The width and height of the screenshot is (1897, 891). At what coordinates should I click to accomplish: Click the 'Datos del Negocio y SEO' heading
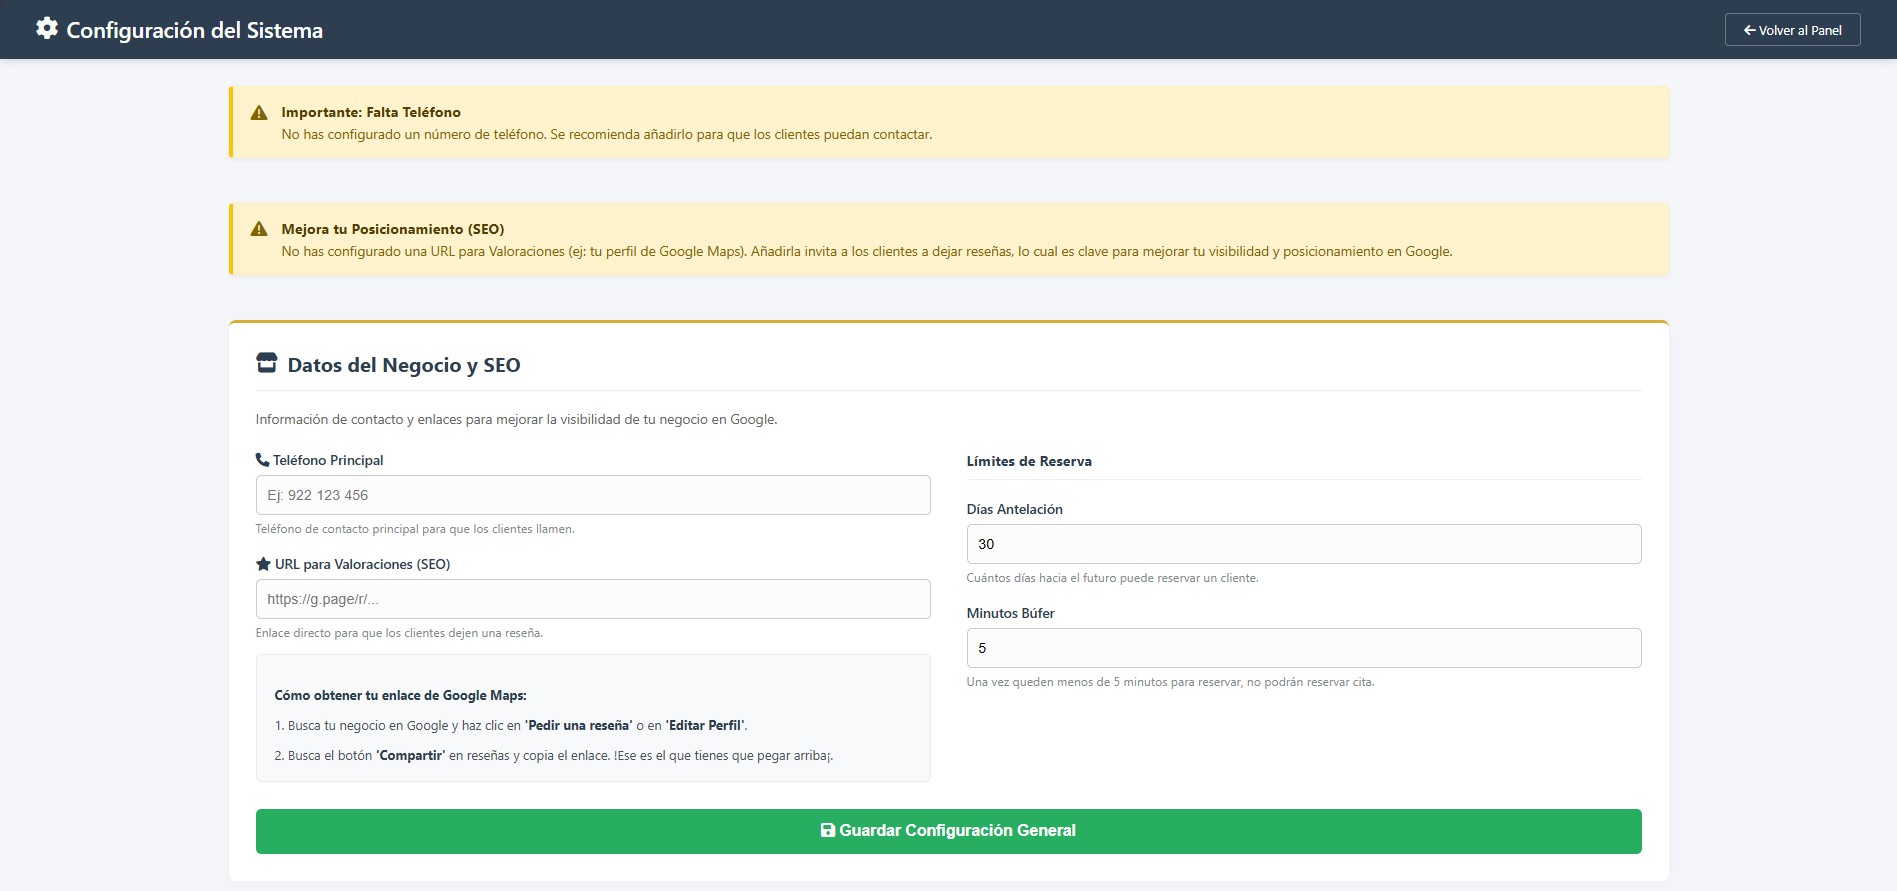[404, 365]
